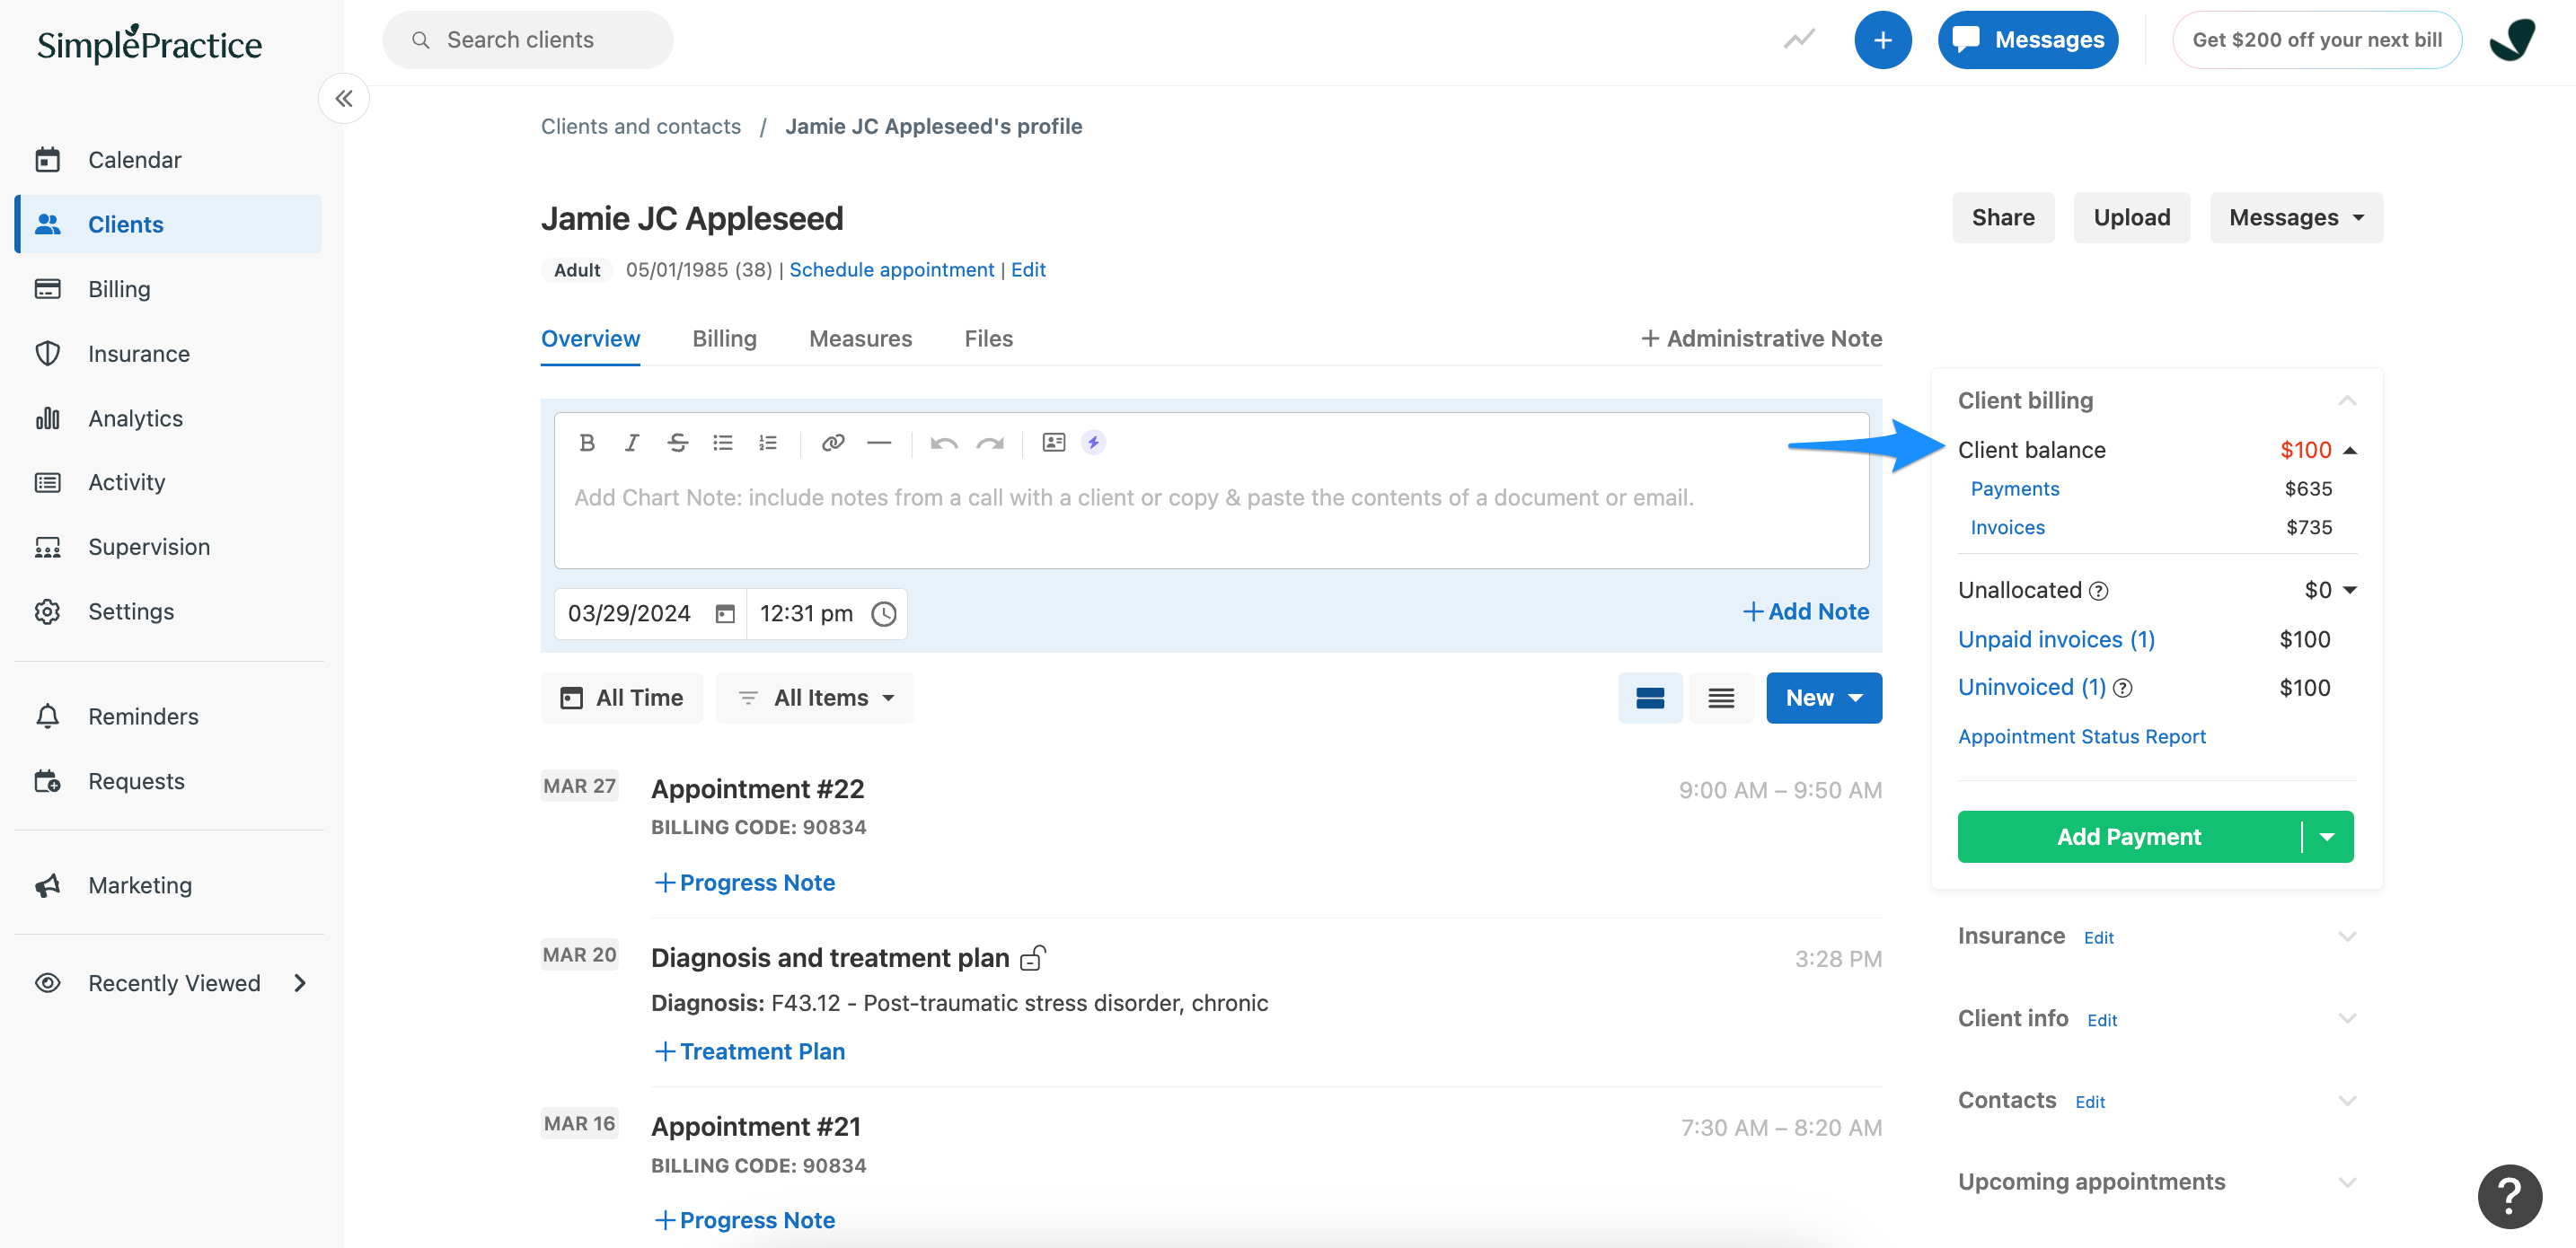Select Clients in the sidebar
The width and height of the screenshot is (2576, 1248).
pyautogui.click(x=168, y=224)
